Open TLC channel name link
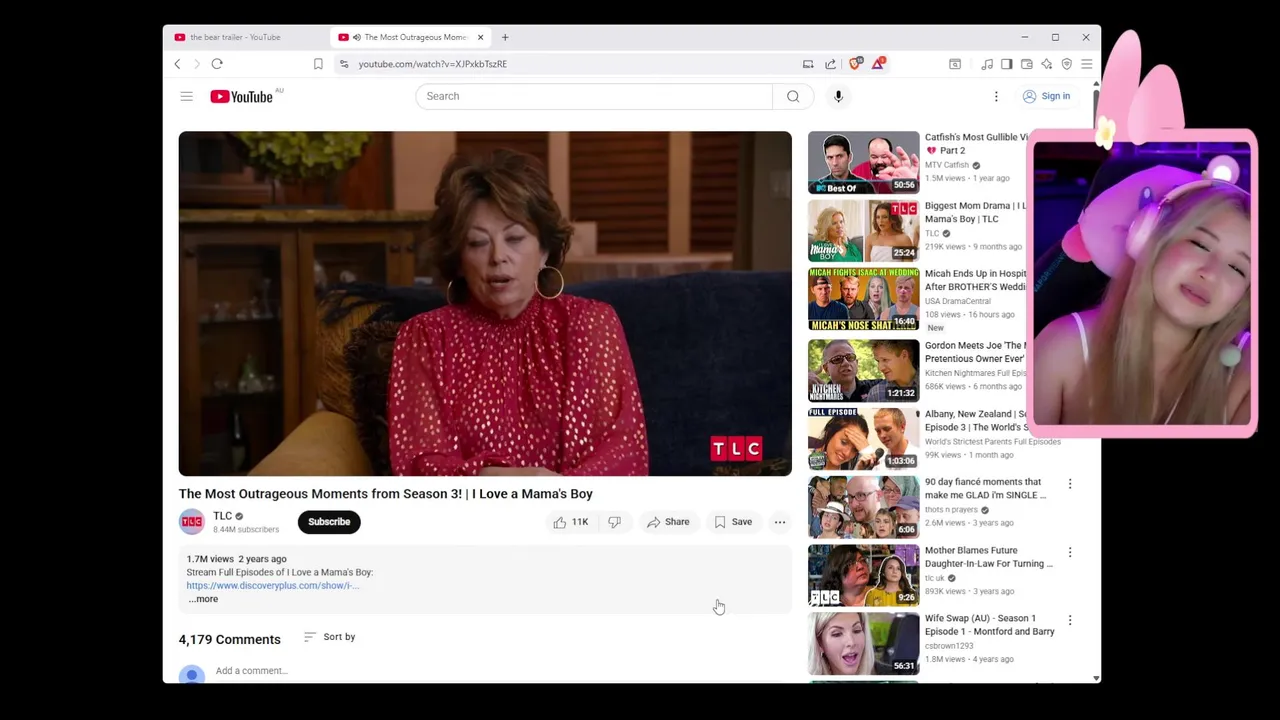 click(x=222, y=516)
